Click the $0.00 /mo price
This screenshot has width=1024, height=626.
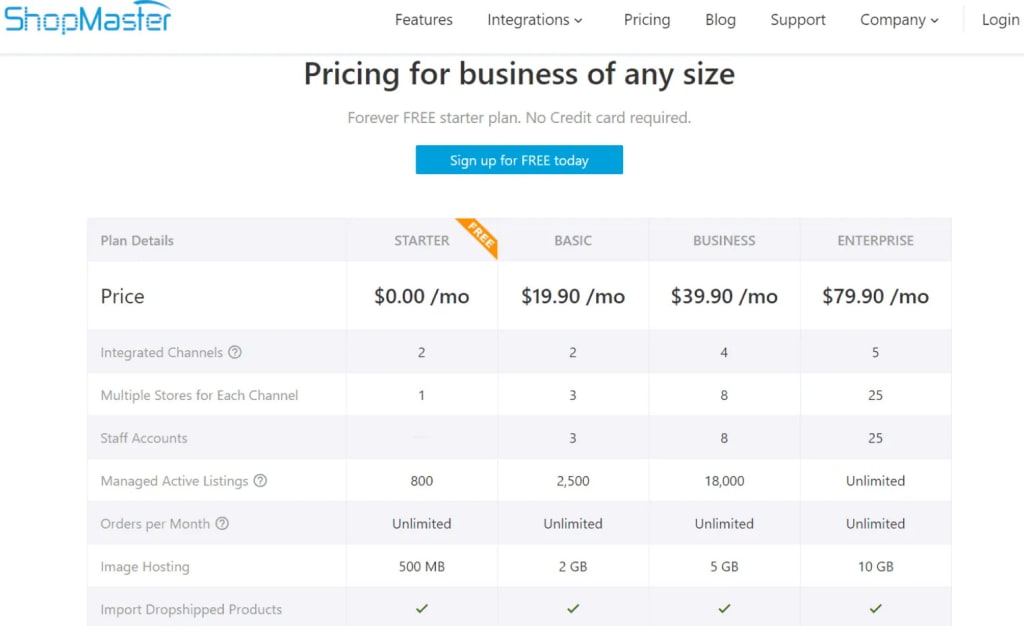tap(421, 296)
